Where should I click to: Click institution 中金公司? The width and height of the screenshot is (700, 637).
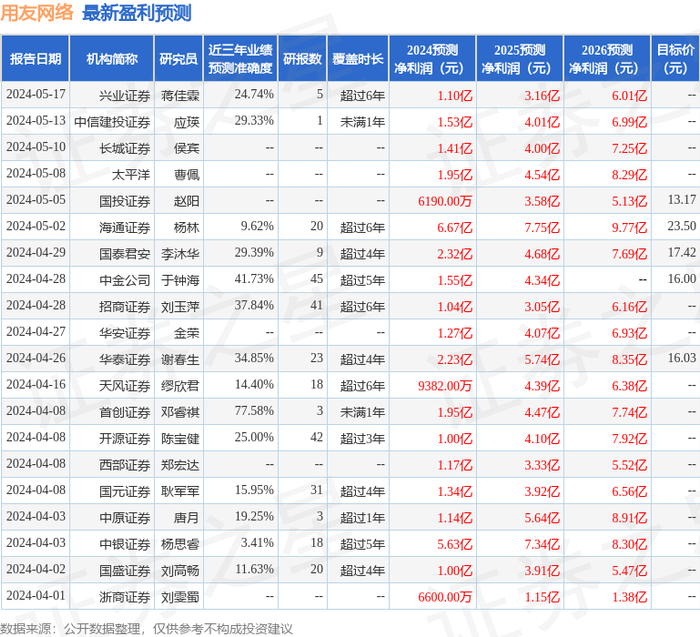click(x=125, y=280)
